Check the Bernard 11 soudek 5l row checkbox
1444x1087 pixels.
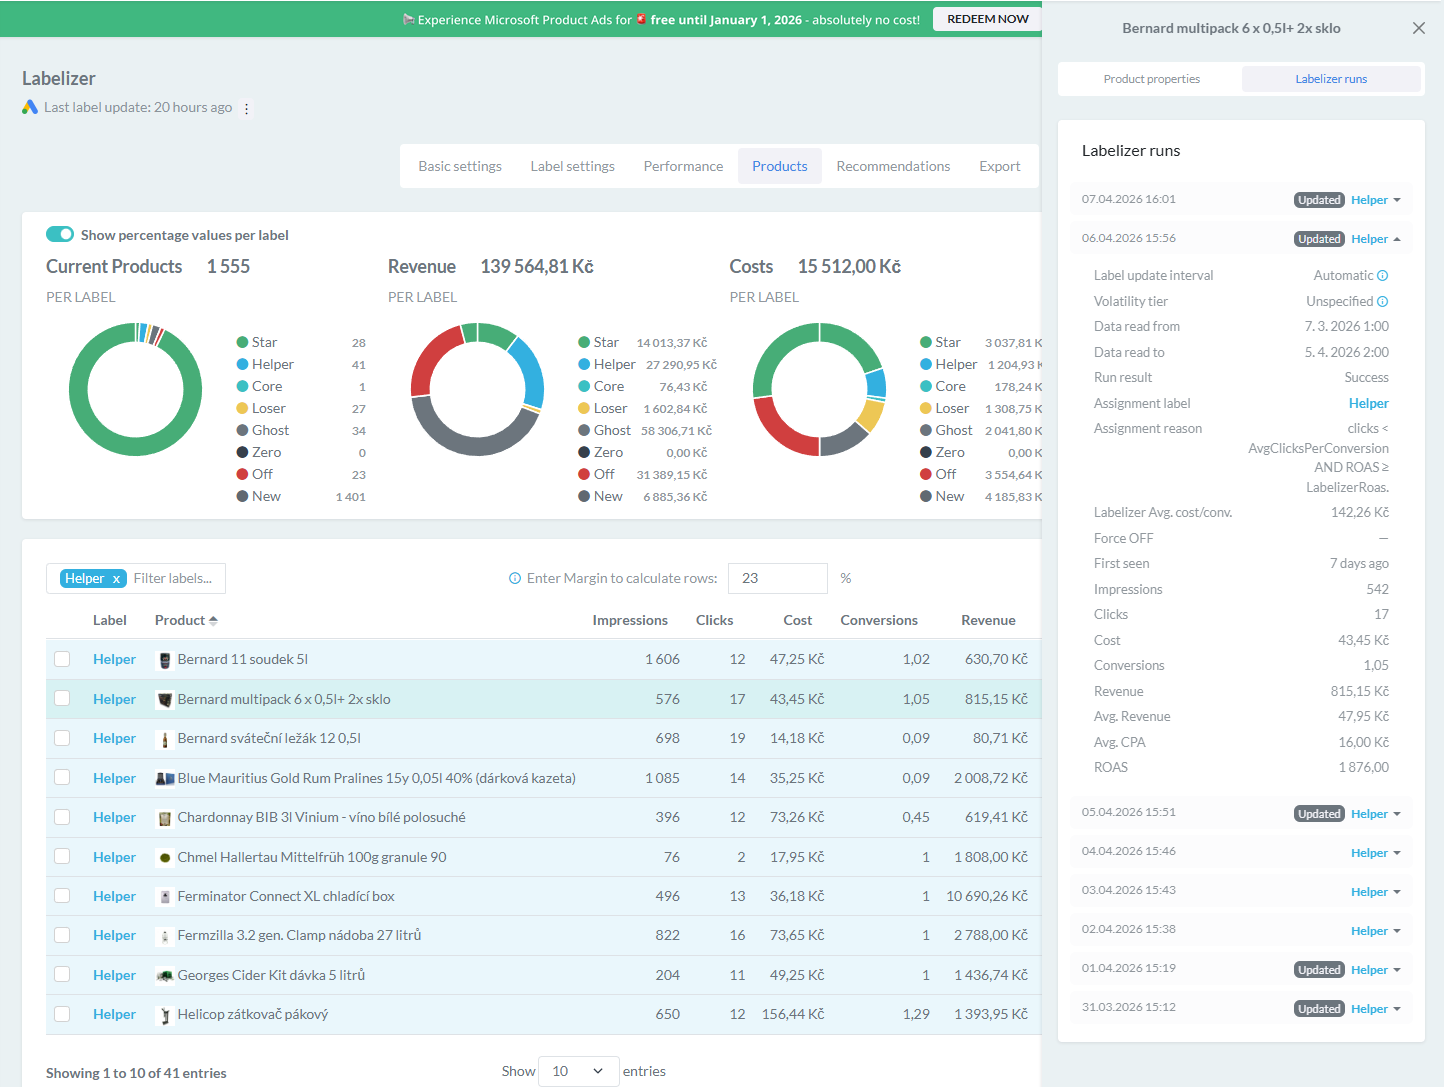[x=62, y=659]
